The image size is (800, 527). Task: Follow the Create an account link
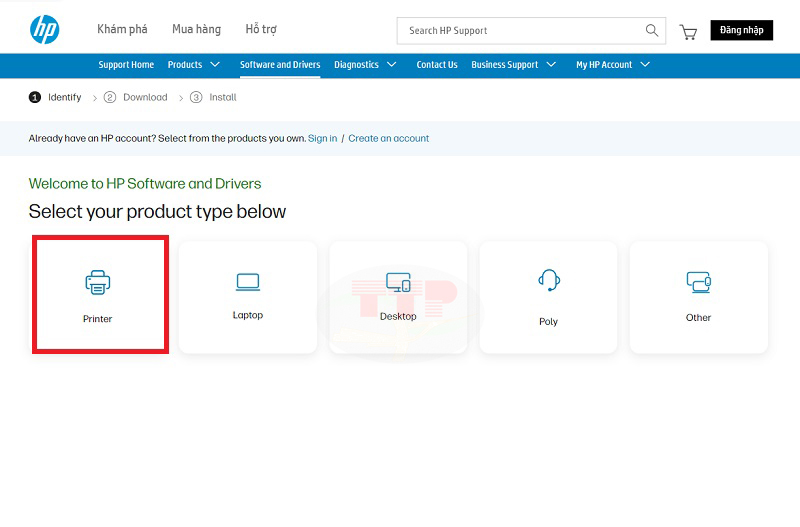pos(389,138)
